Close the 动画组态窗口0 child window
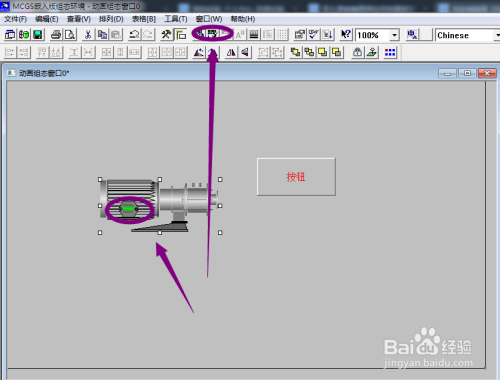Viewport: 500px width, 380px height. [487, 73]
